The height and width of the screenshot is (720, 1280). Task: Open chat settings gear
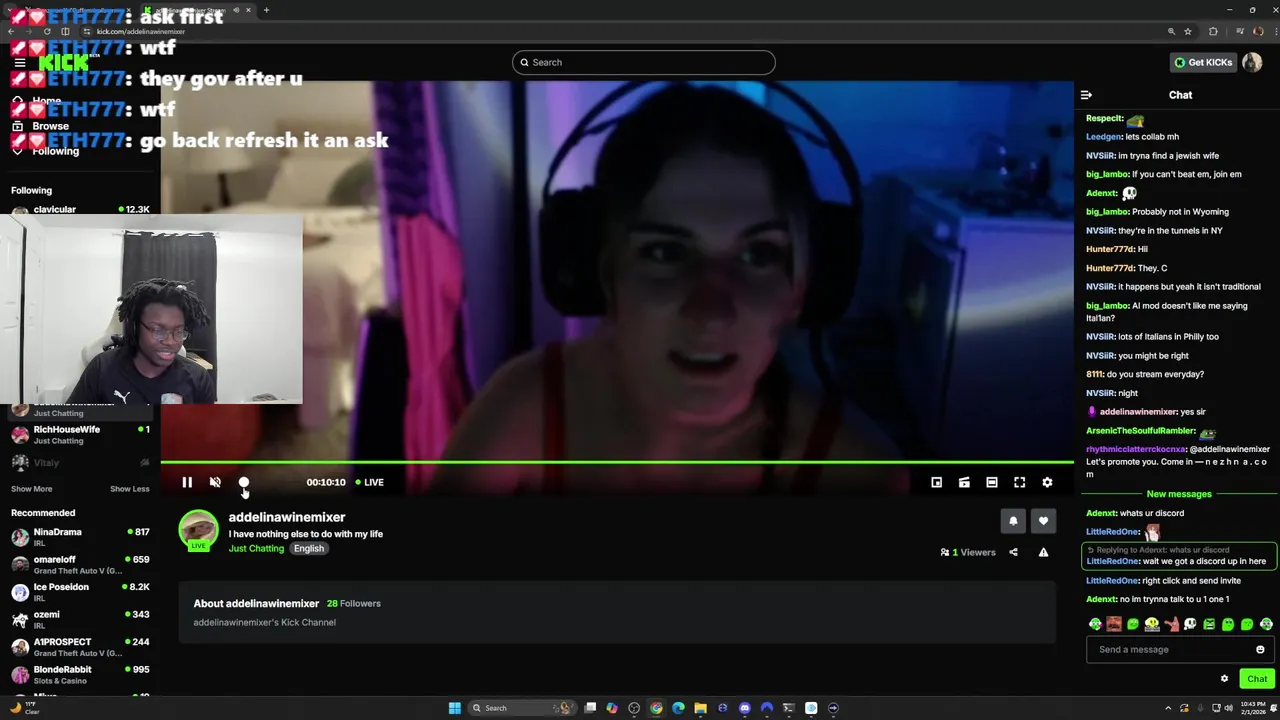(1224, 678)
